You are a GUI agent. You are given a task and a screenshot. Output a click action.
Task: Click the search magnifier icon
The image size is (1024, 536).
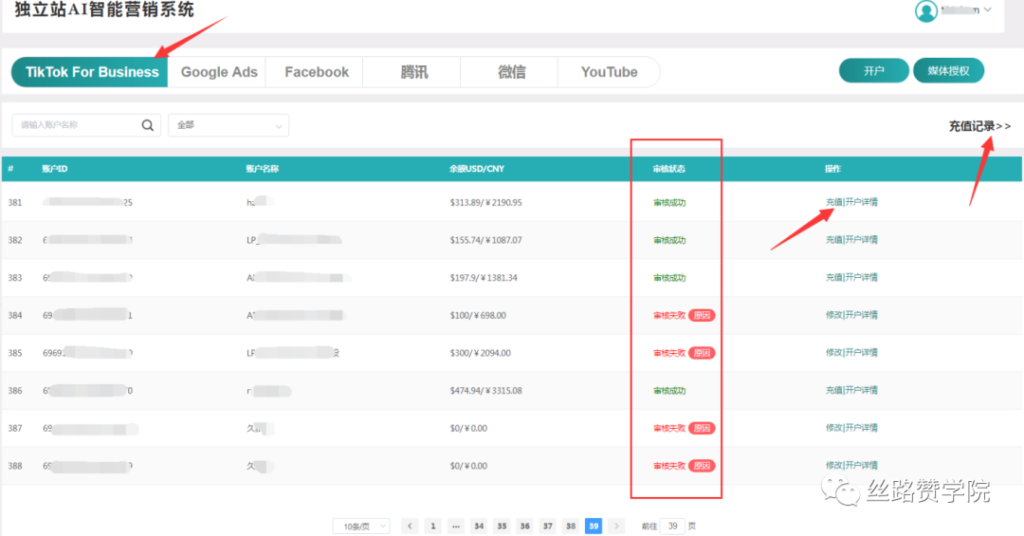tap(148, 125)
